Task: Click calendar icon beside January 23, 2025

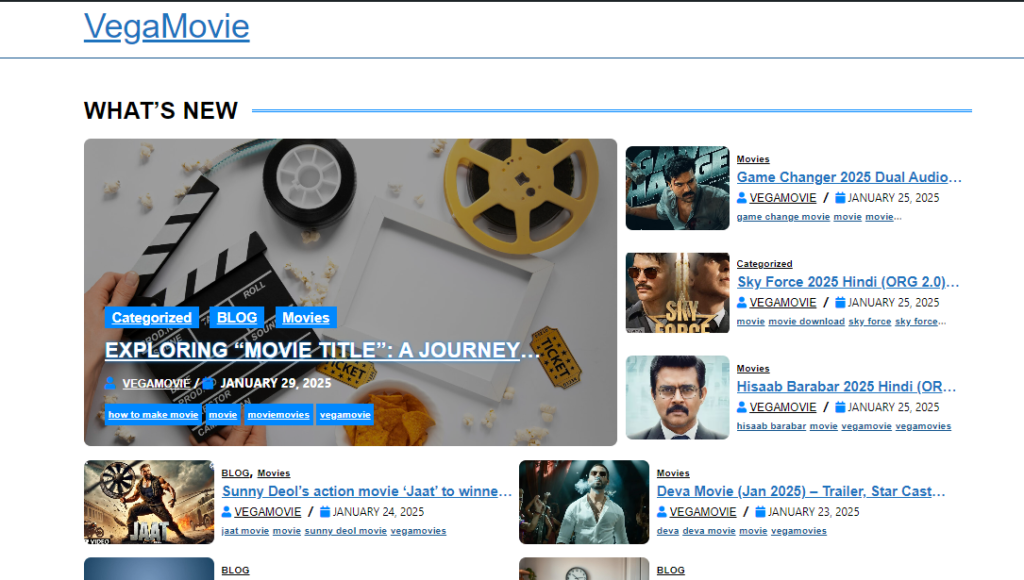Action: pyautogui.click(x=760, y=512)
